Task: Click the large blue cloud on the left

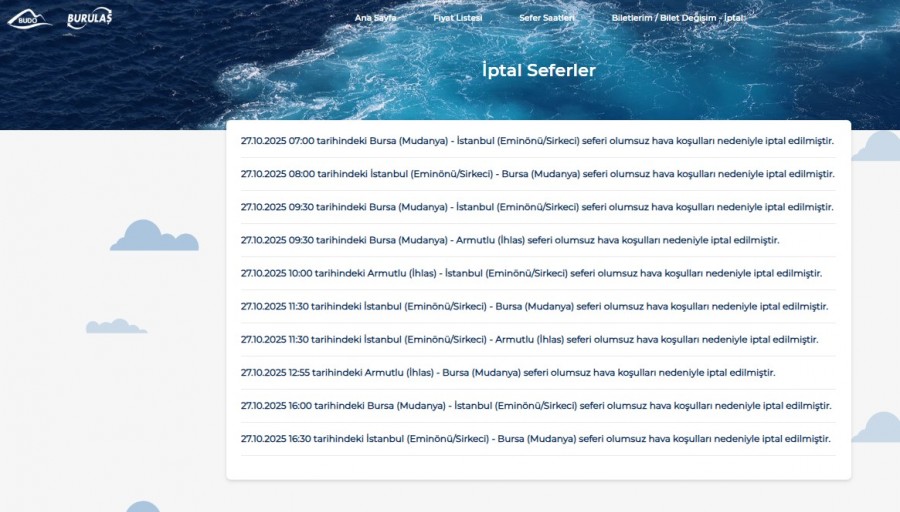Action: coord(153,237)
